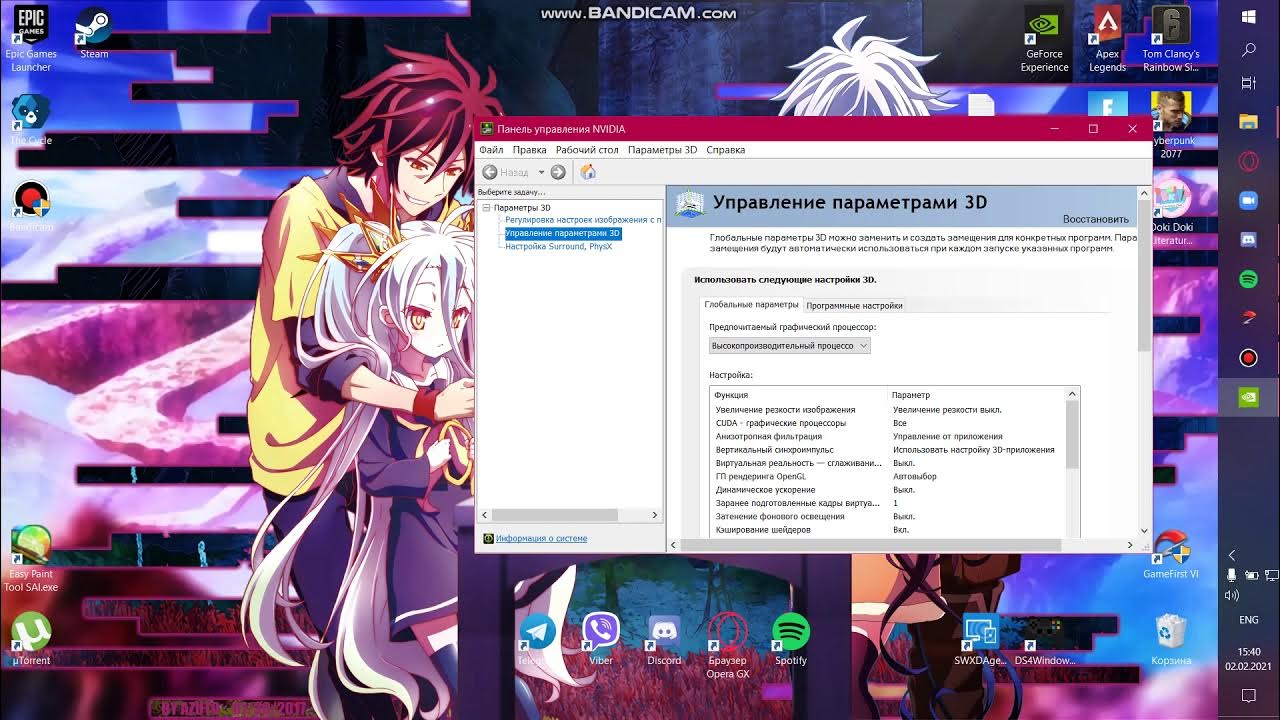This screenshot has width=1280, height=720.
Task: Switch to Программные настройки tab
Action: 854,305
